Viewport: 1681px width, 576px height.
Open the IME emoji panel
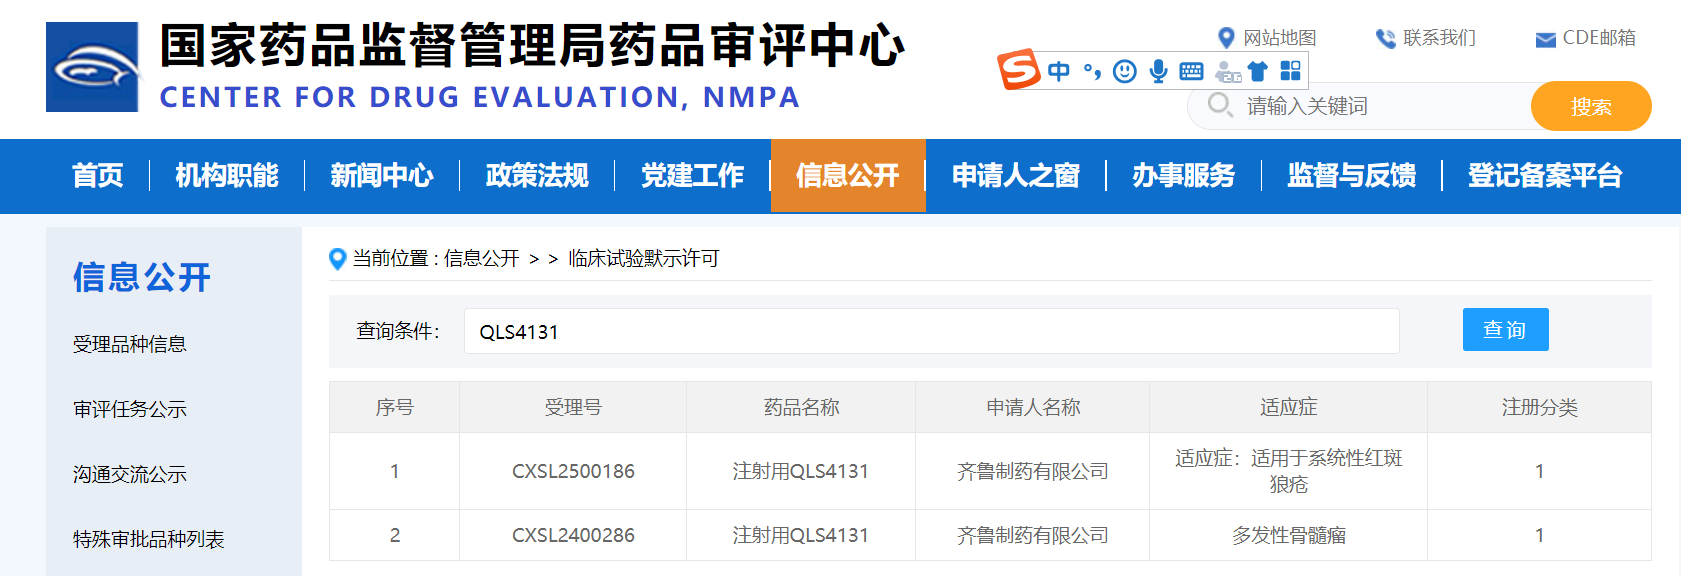tap(1125, 71)
